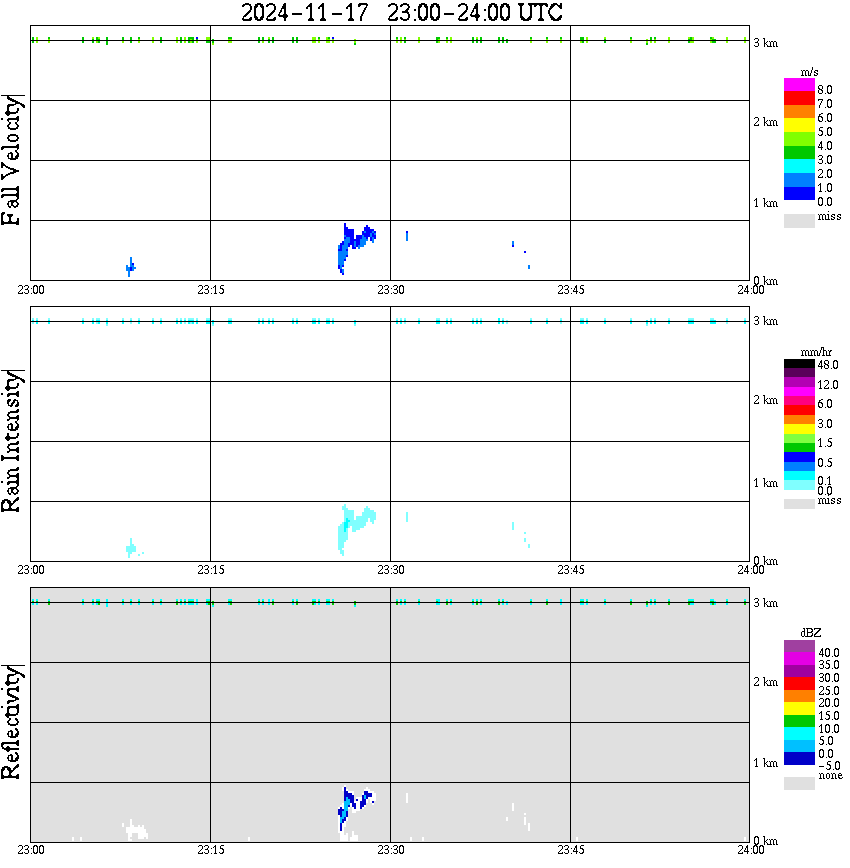850x868 pixels.
Task: Click the cyan 2.0 fall velocity swatch
Action: (x=799, y=166)
